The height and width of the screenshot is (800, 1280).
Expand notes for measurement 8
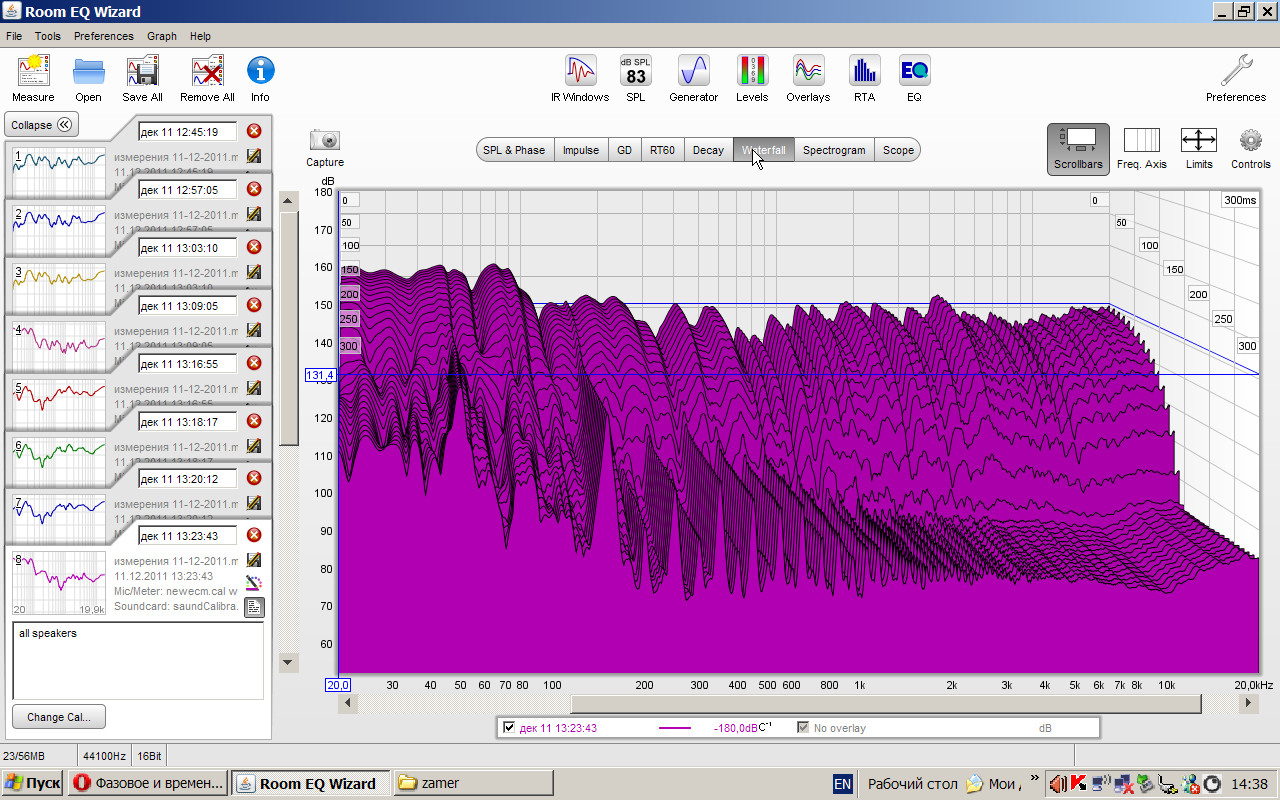(x=254, y=607)
